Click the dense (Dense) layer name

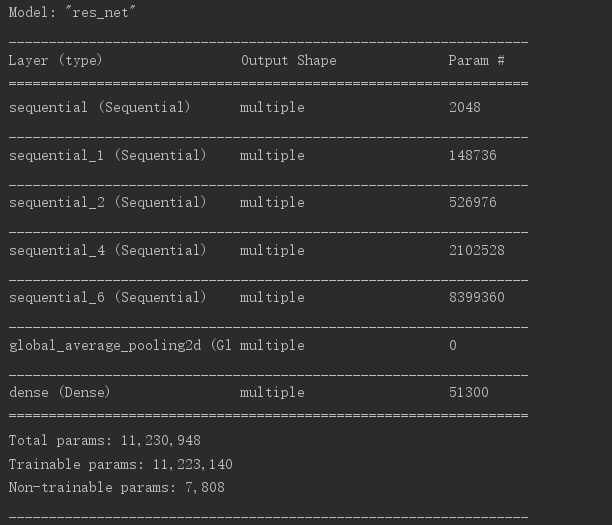tap(60, 392)
